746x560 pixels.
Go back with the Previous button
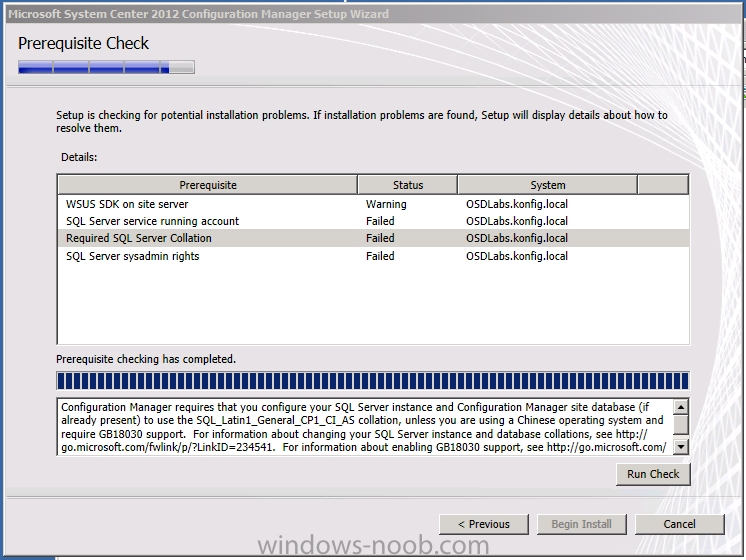click(x=484, y=524)
